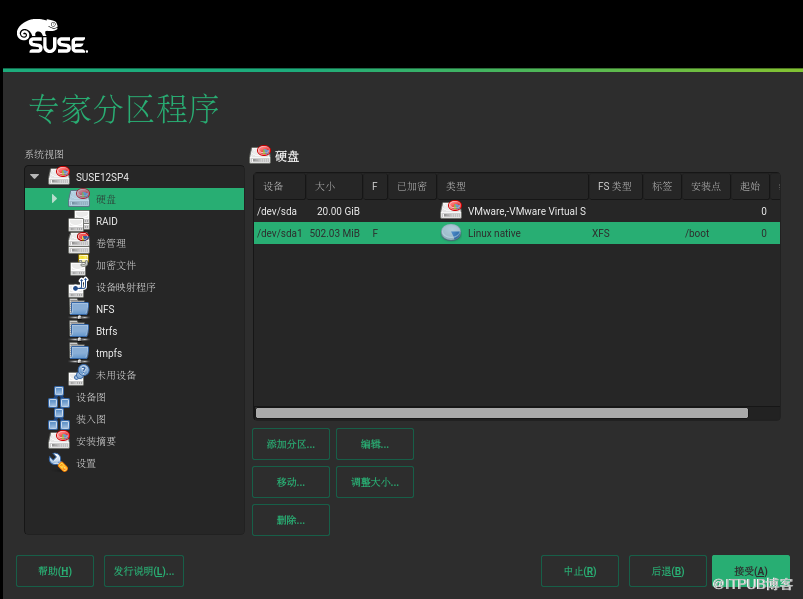
Task: Expand the 硬盘 hard disks tree node
Action: coord(54,199)
